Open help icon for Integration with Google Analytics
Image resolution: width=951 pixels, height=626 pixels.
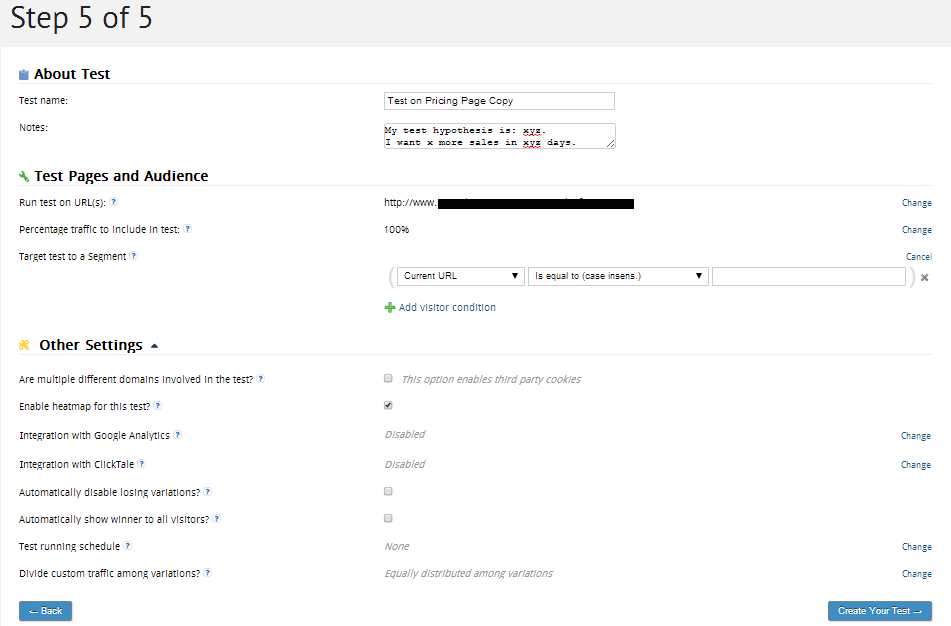click(x=177, y=435)
